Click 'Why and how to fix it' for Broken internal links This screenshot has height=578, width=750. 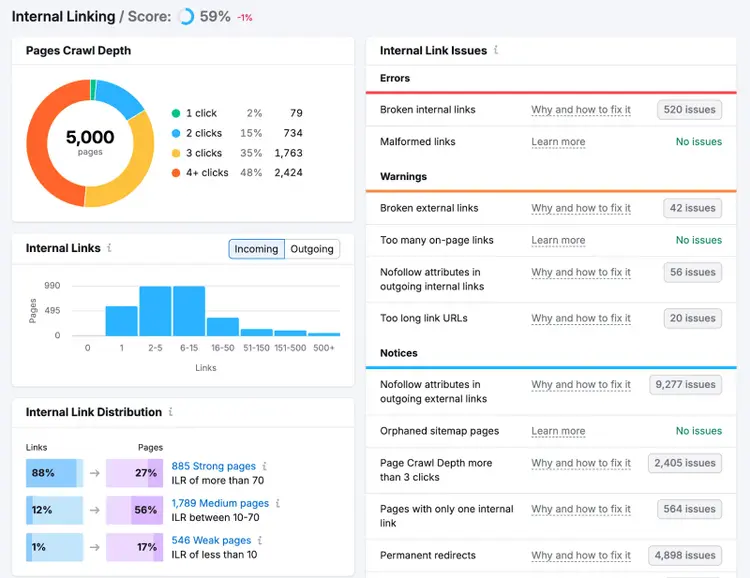(581, 110)
